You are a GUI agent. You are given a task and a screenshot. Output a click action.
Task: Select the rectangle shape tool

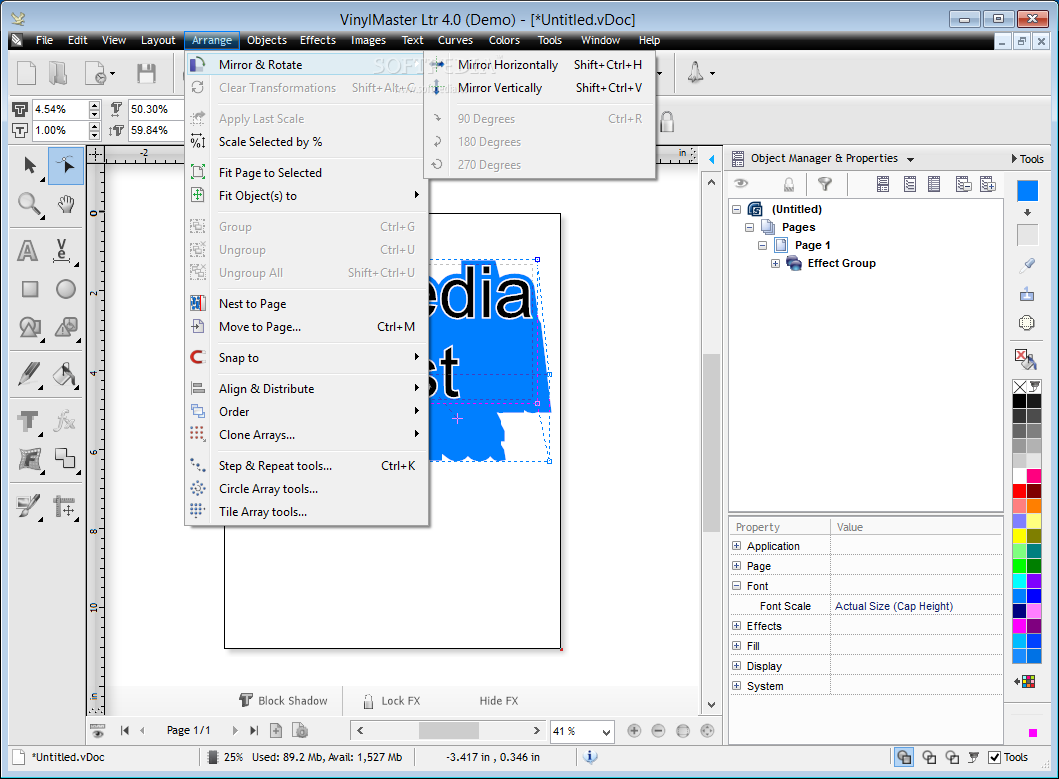(x=30, y=289)
